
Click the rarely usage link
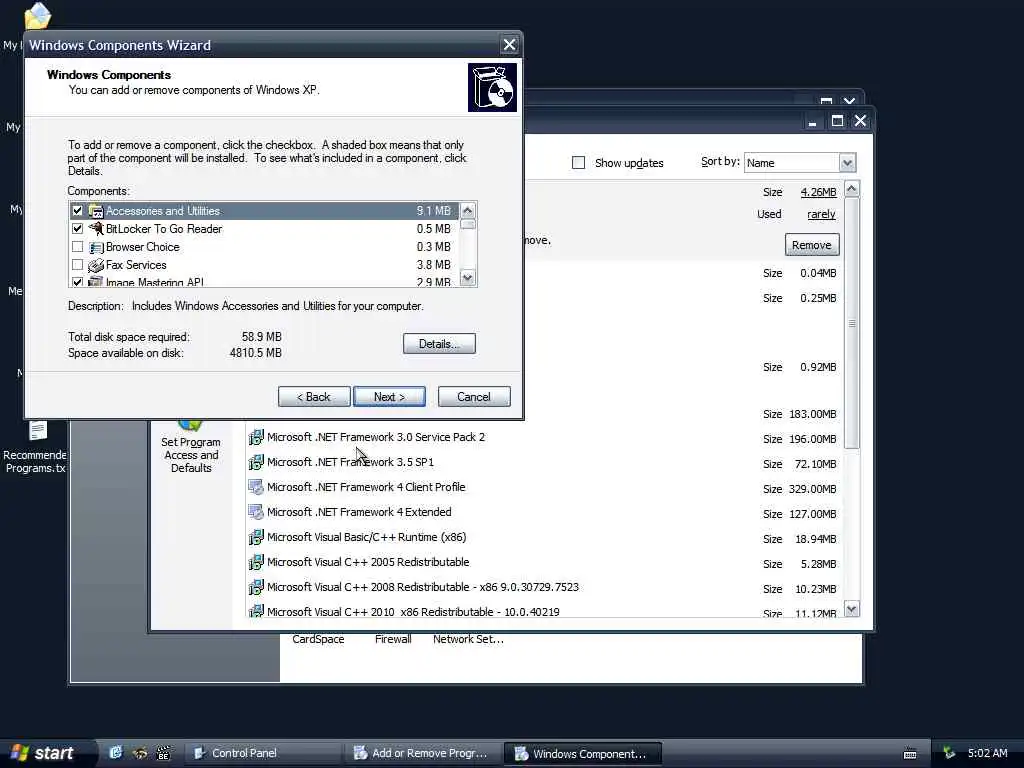(821, 214)
